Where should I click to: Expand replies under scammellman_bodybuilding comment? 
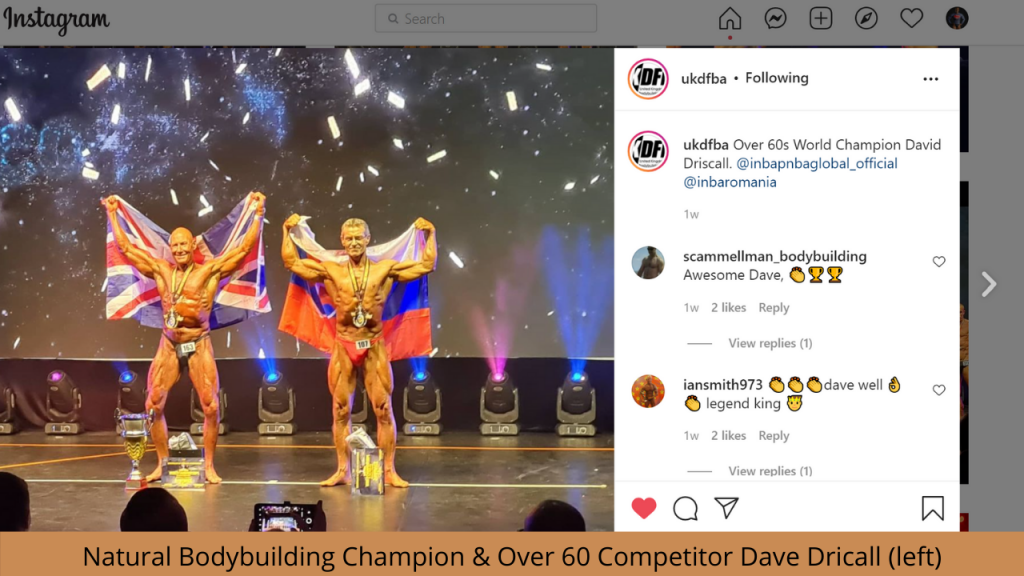(x=770, y=343)
